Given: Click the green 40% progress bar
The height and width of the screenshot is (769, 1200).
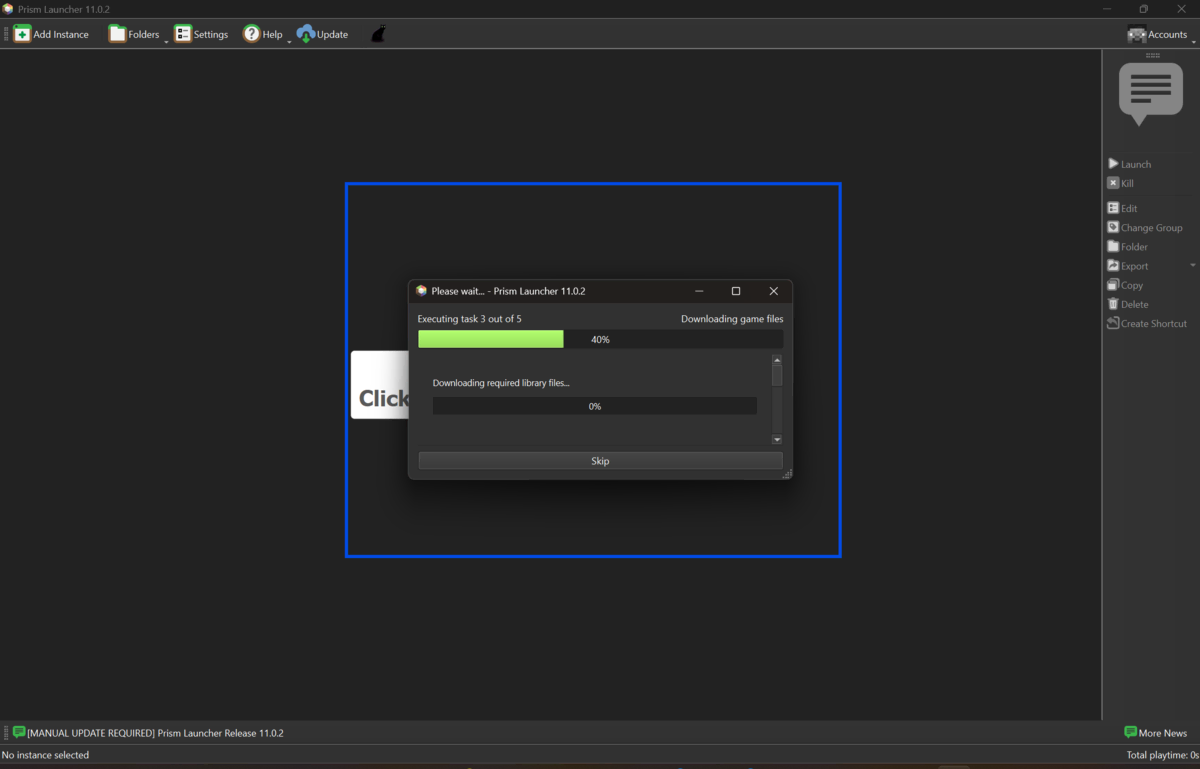Looking at the screenshot, I should [490, 339].
